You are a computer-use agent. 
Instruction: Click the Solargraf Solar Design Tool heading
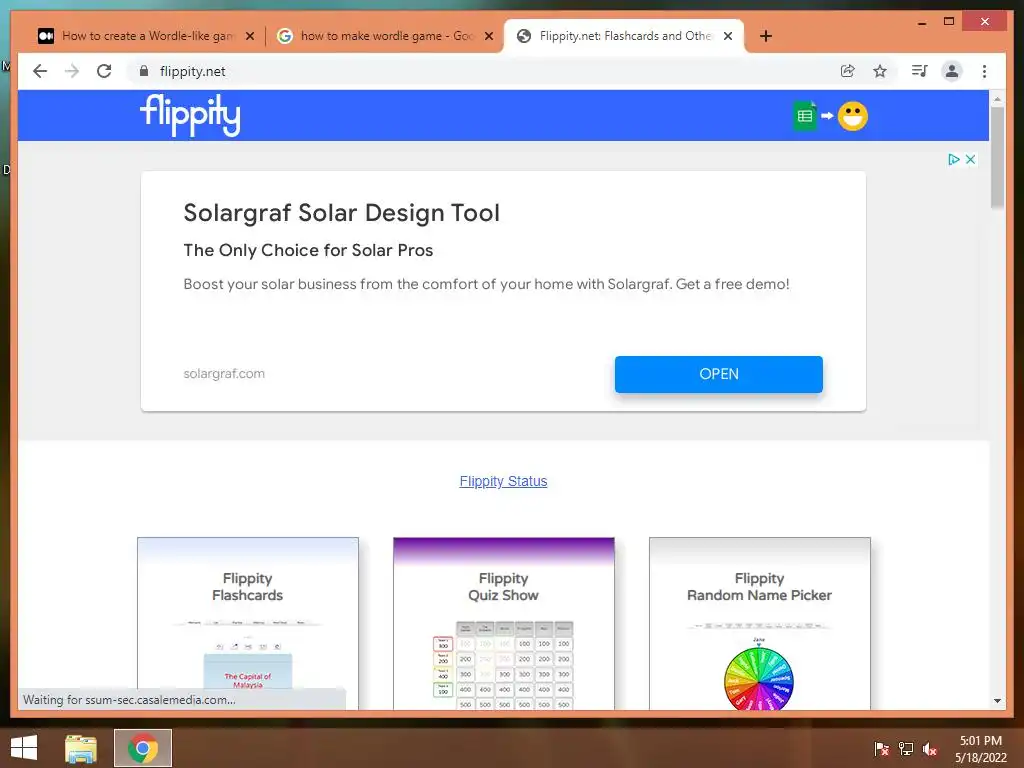tap(342, 213)
